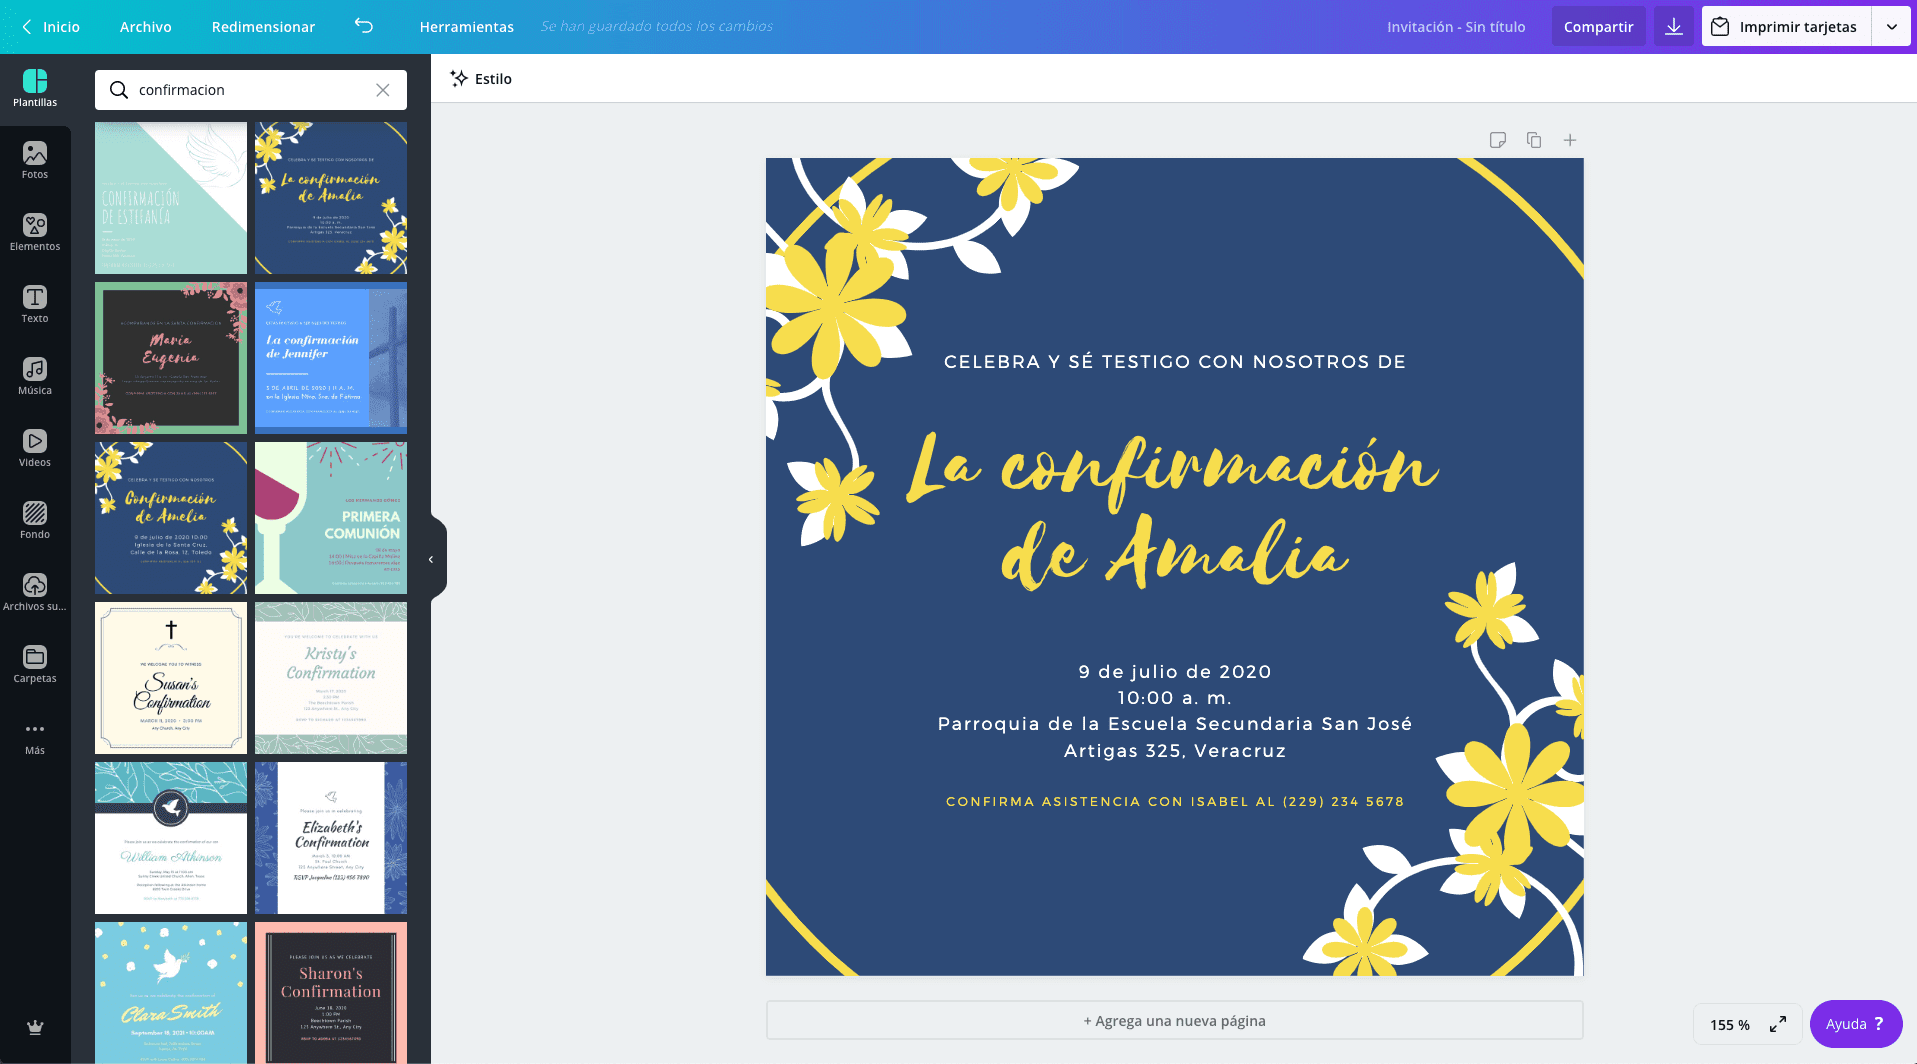1917x1064 pixels.
Task: Duplicate the page using the copy icon
Action: click(x=1534, y=140)
